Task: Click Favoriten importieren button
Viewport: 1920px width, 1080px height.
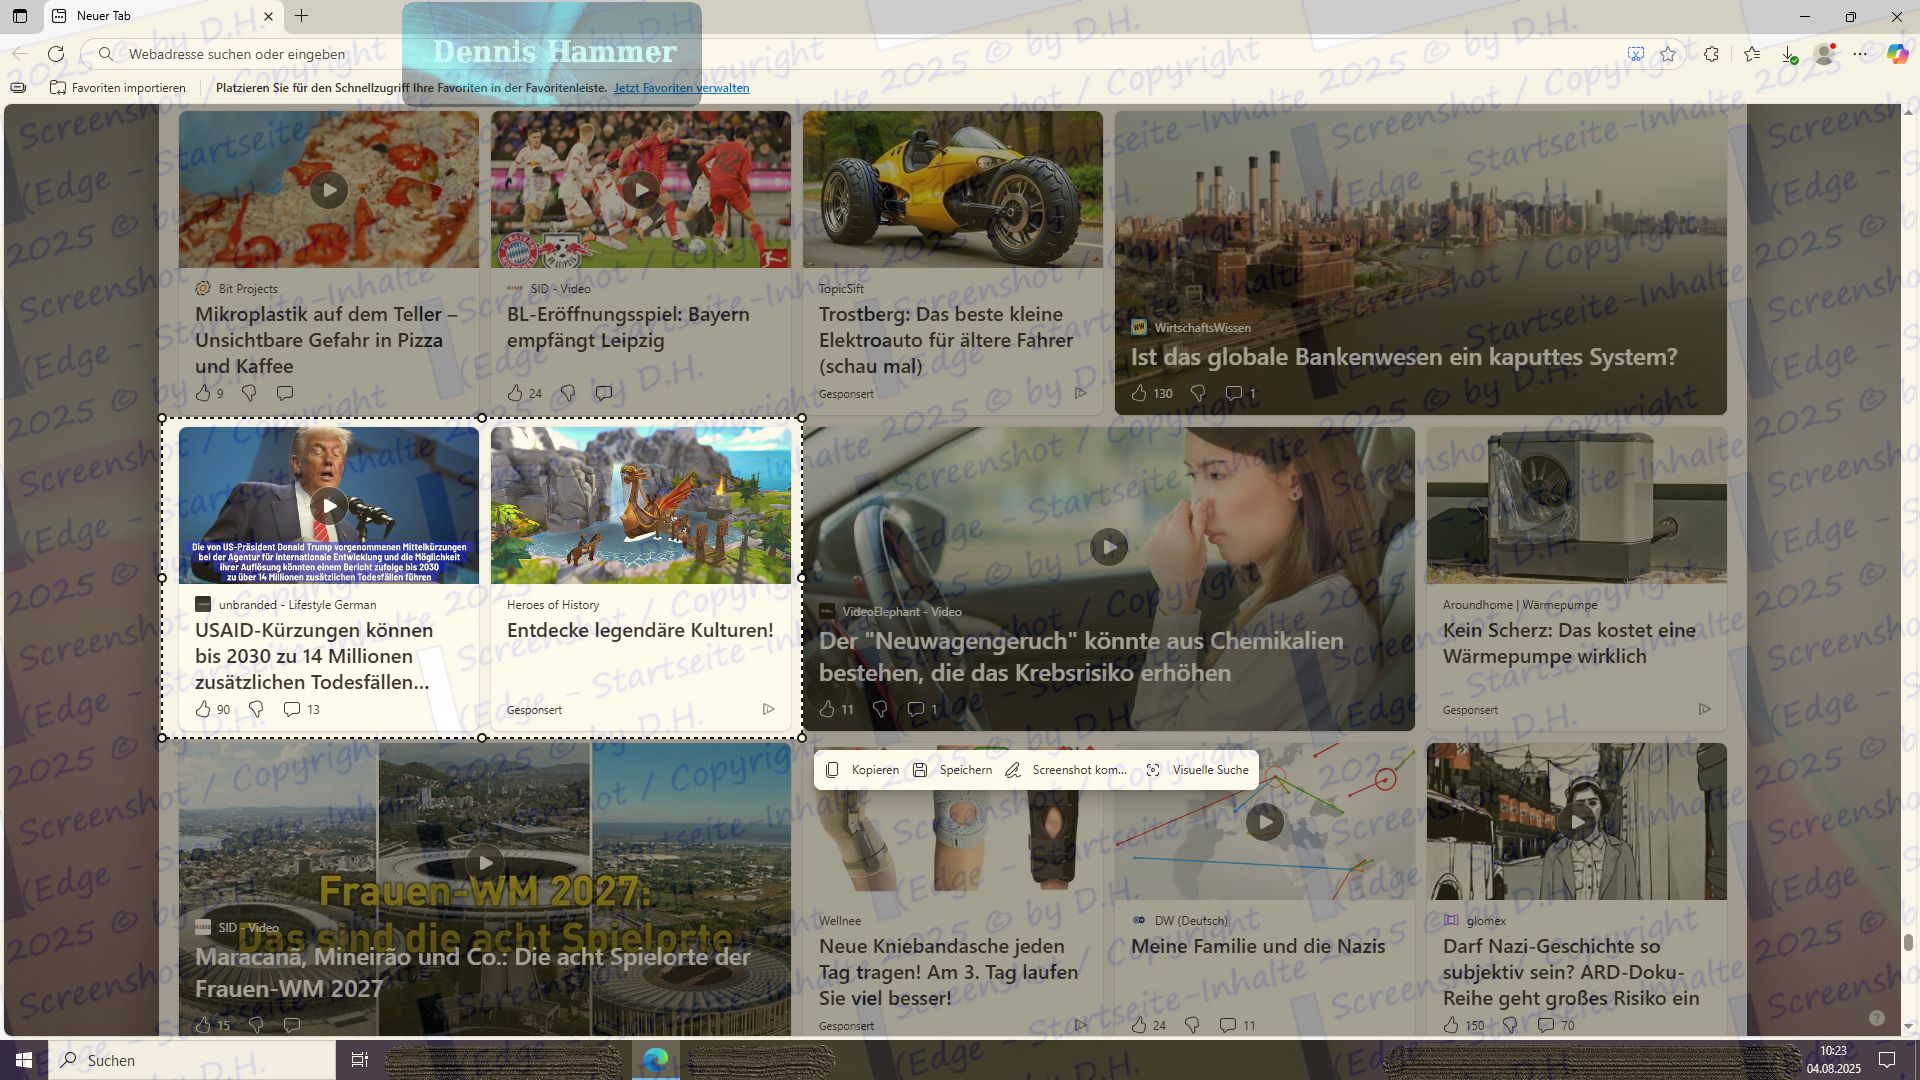Action: 118,88
